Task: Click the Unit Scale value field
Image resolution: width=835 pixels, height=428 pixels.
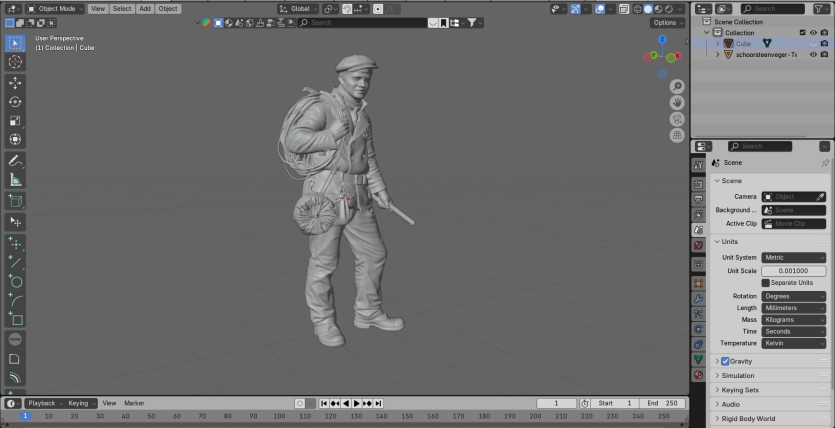Action: click(794, 271)
